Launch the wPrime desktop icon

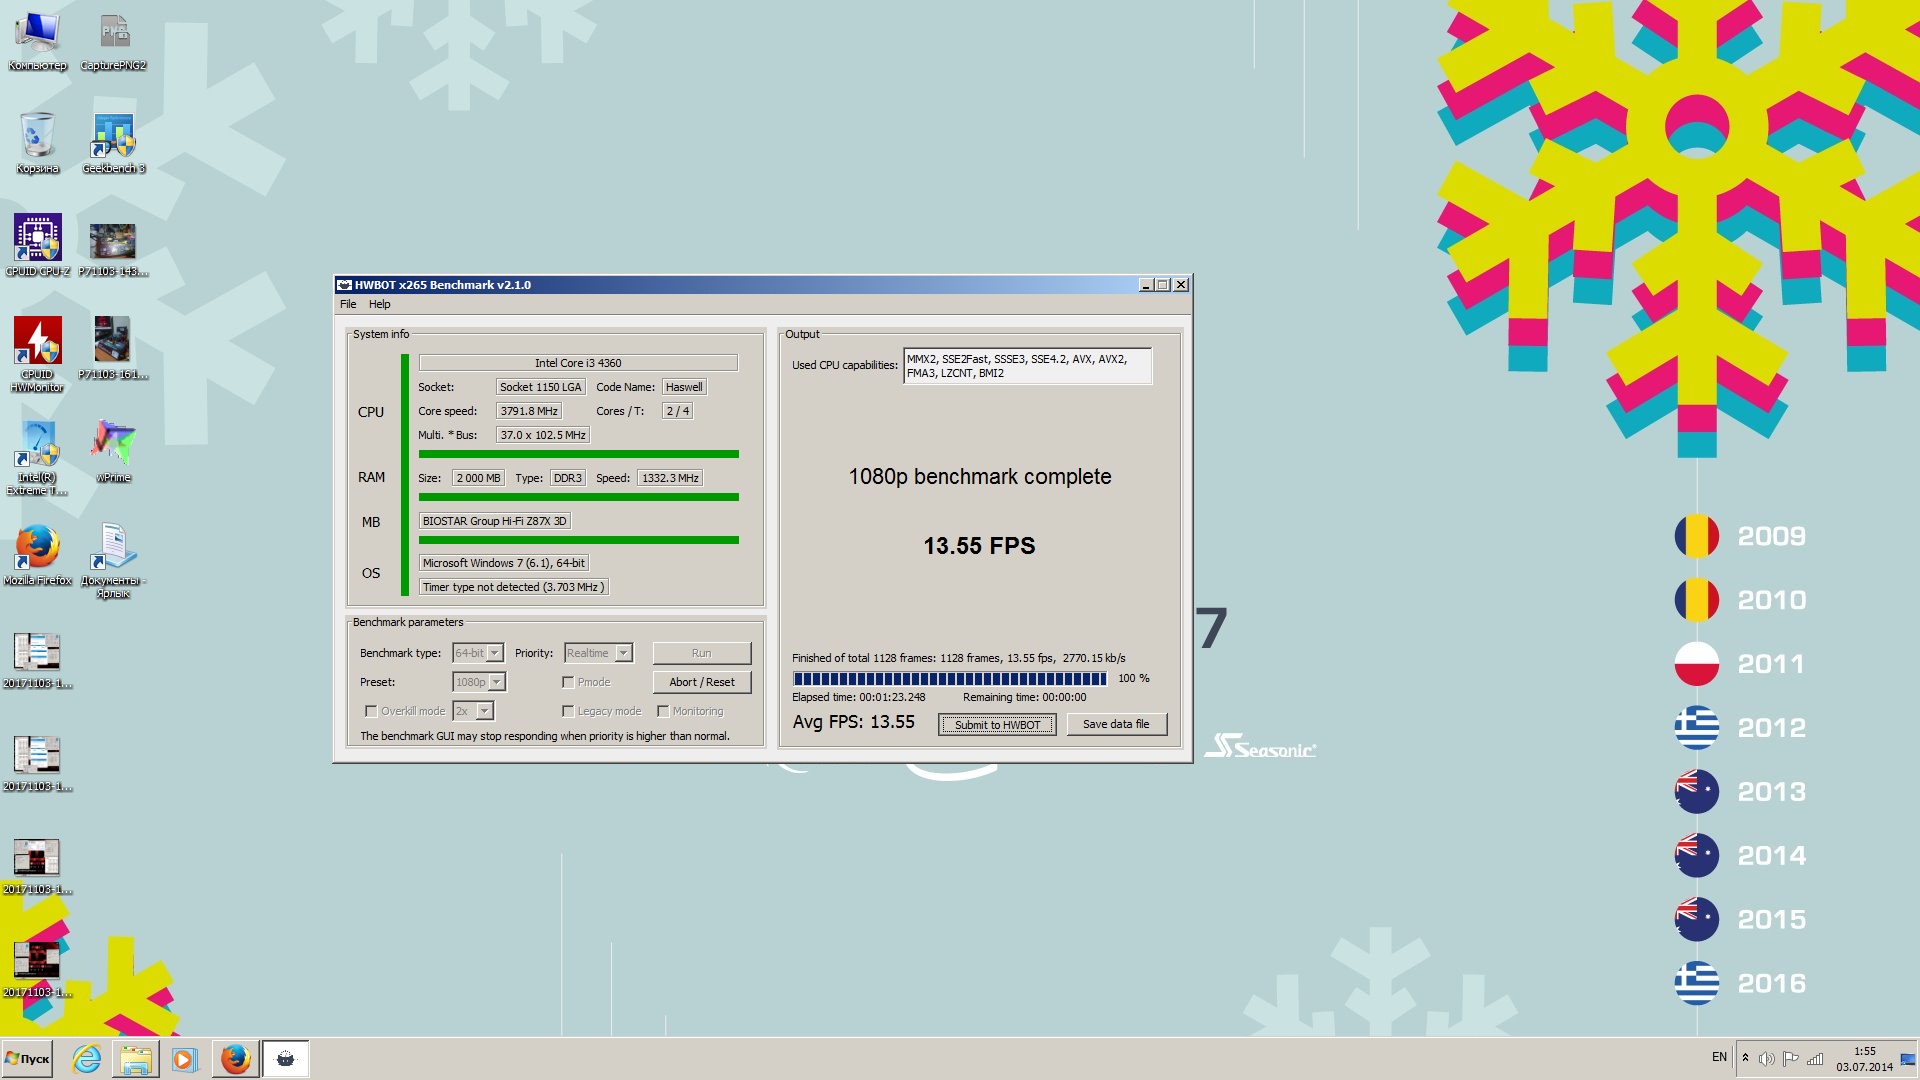[113, 451]
